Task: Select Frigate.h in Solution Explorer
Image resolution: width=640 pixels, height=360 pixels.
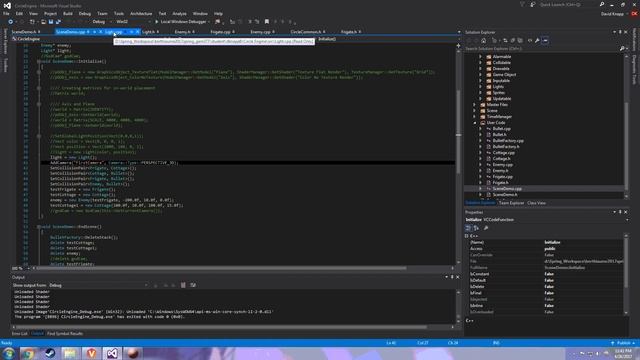Action: [x=500, y=182]
